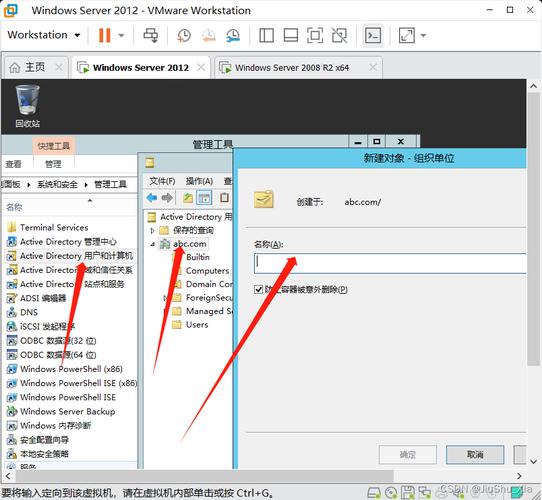This screenshot has height=500, width=542.
Task: Click the VM vertical scrollbar down arrow
Action: pyautogui.click(x=533, y=462)
